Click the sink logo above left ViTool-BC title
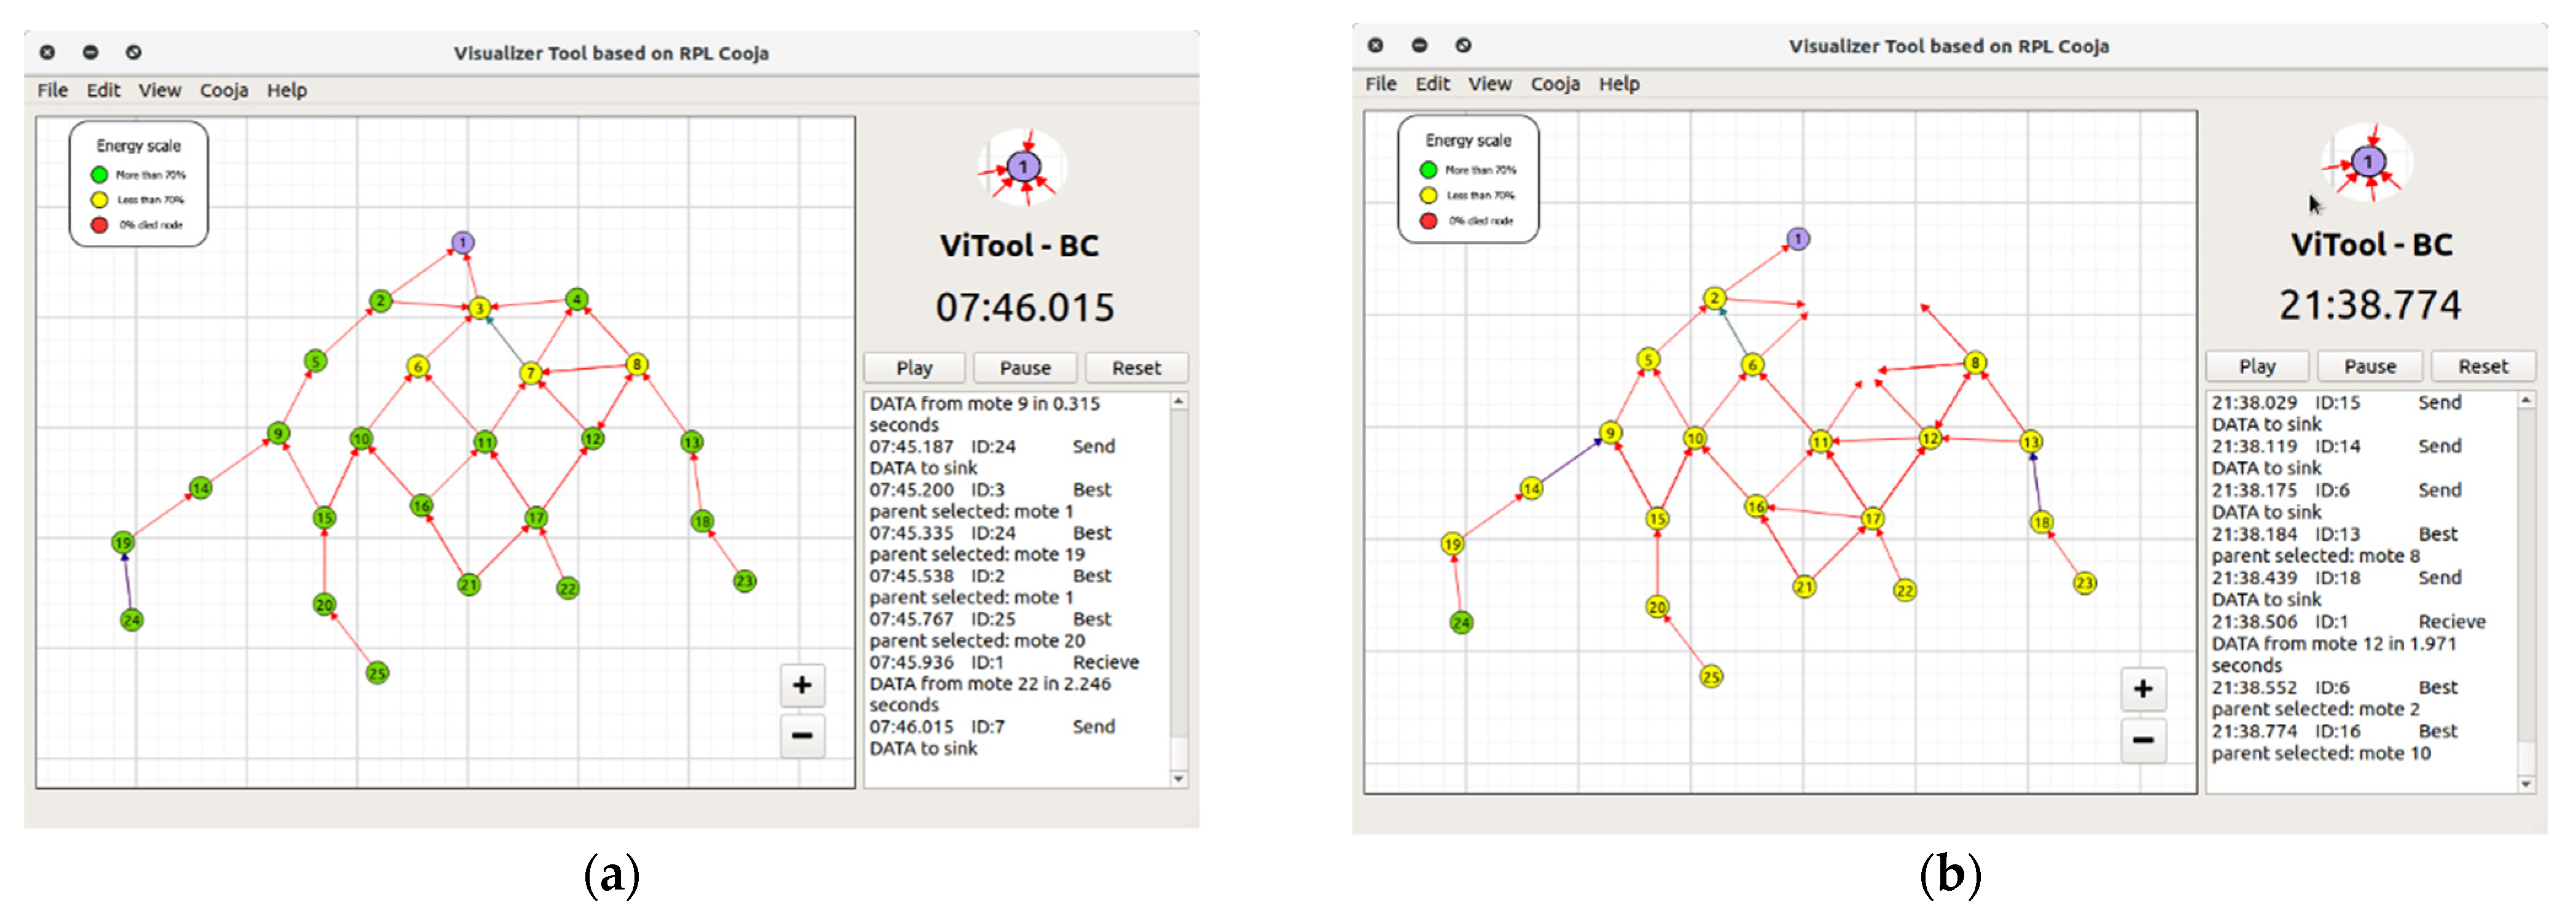 (1023, 167)
